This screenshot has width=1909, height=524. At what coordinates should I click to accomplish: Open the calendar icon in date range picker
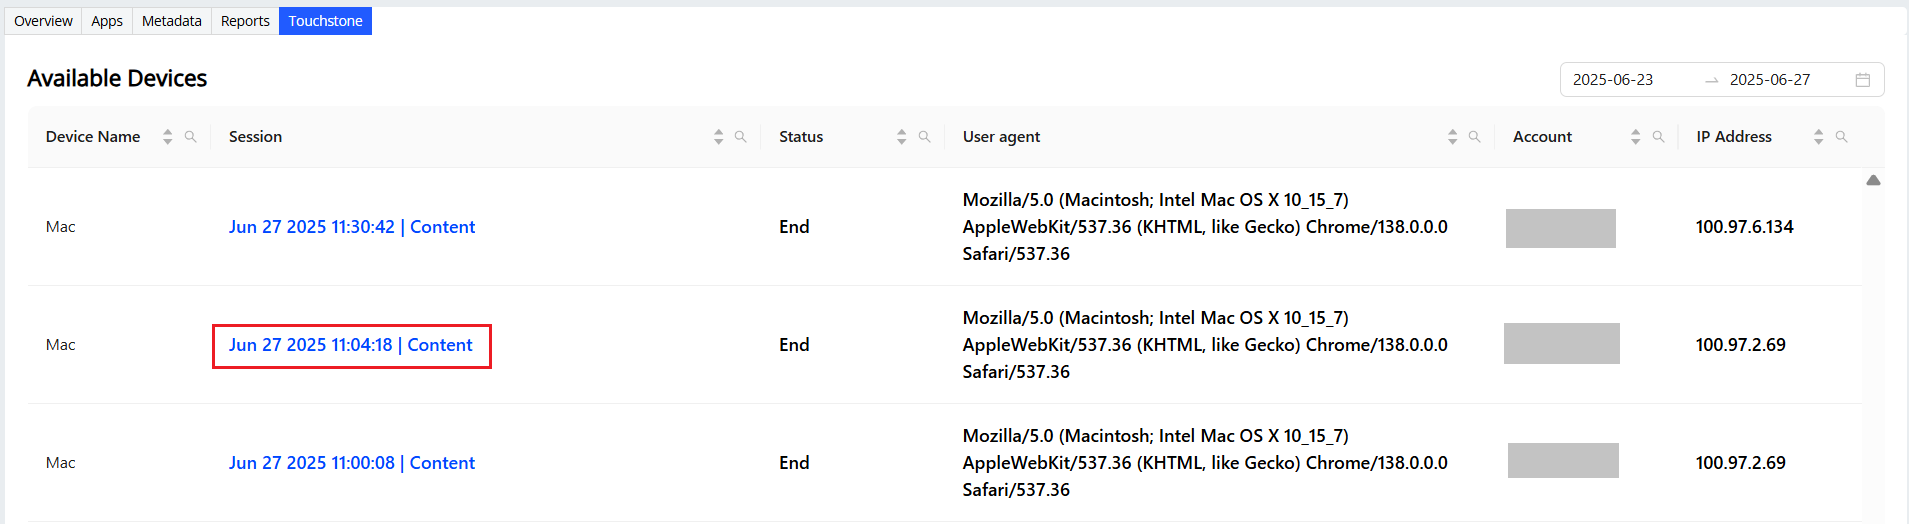click(x=1862, y=80)
